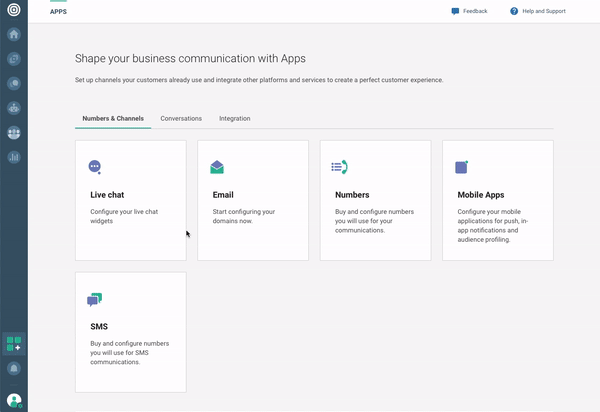Switch to the Conversations tab
This screenshot has height=412, width=600.
coord(181,118)
